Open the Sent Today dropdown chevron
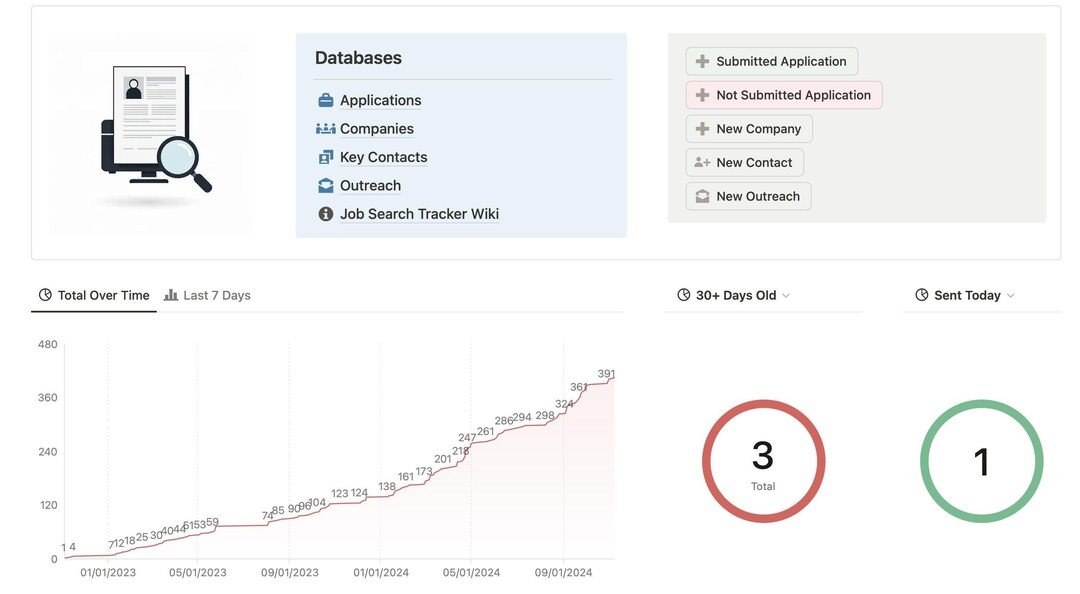1080x594 pixels. click(1013, 296)
